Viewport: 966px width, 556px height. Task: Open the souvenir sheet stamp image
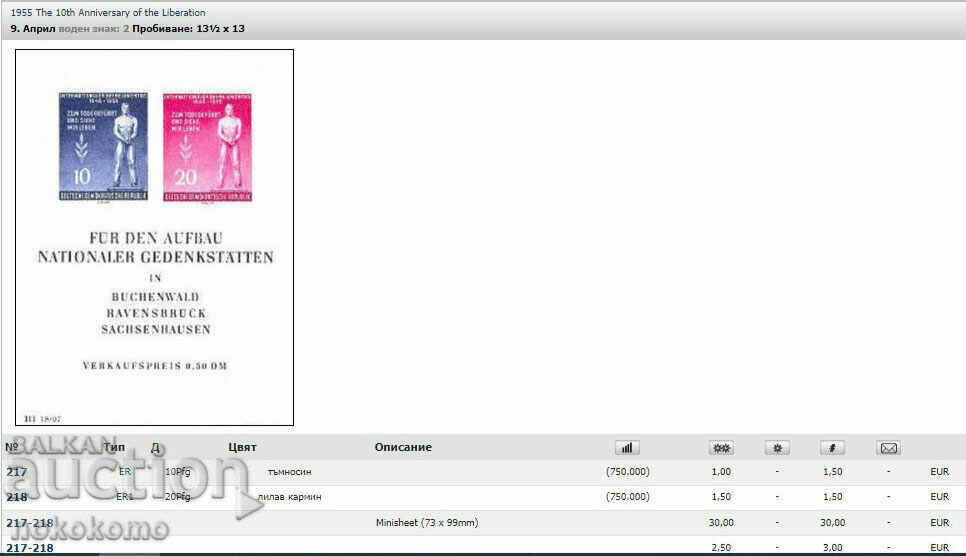click(x=154, y=237)
